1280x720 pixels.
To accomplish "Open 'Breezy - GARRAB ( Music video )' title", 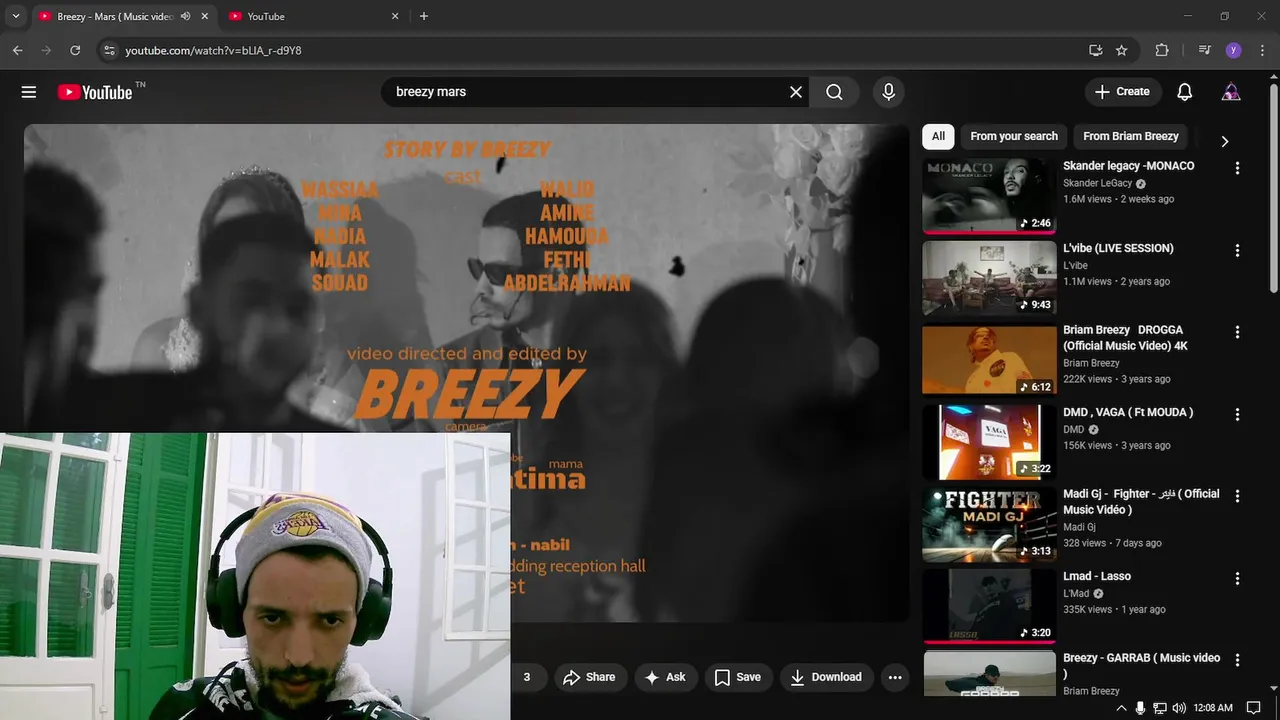I will (x=1141, y=665).
